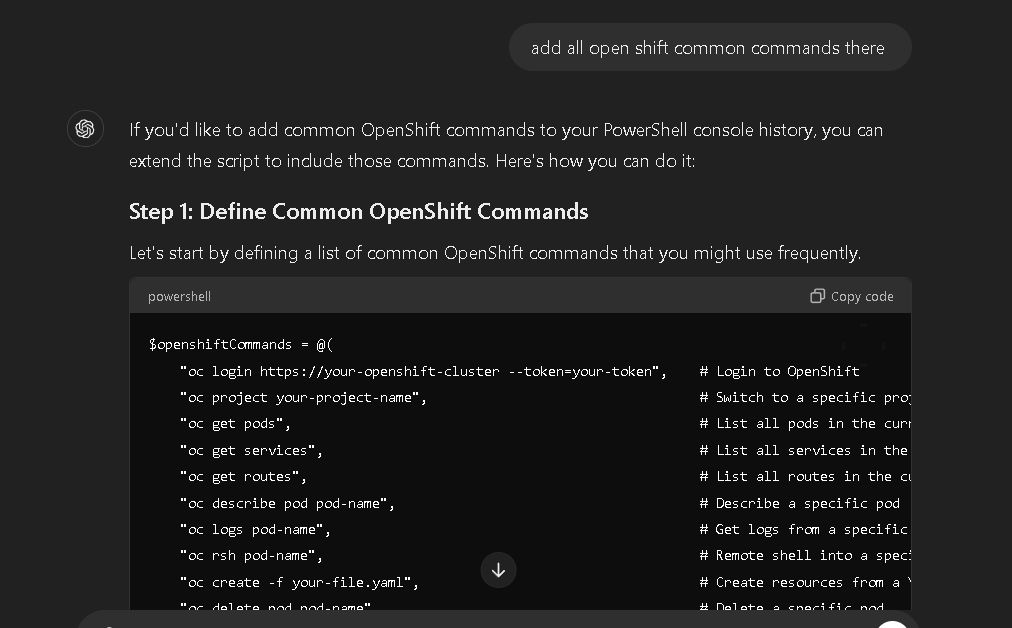Image resolution: width=1012 pixels, height=628 pixels.
Task: Click the '# List all pods in the' comment
Action: [x=805, y=424]
